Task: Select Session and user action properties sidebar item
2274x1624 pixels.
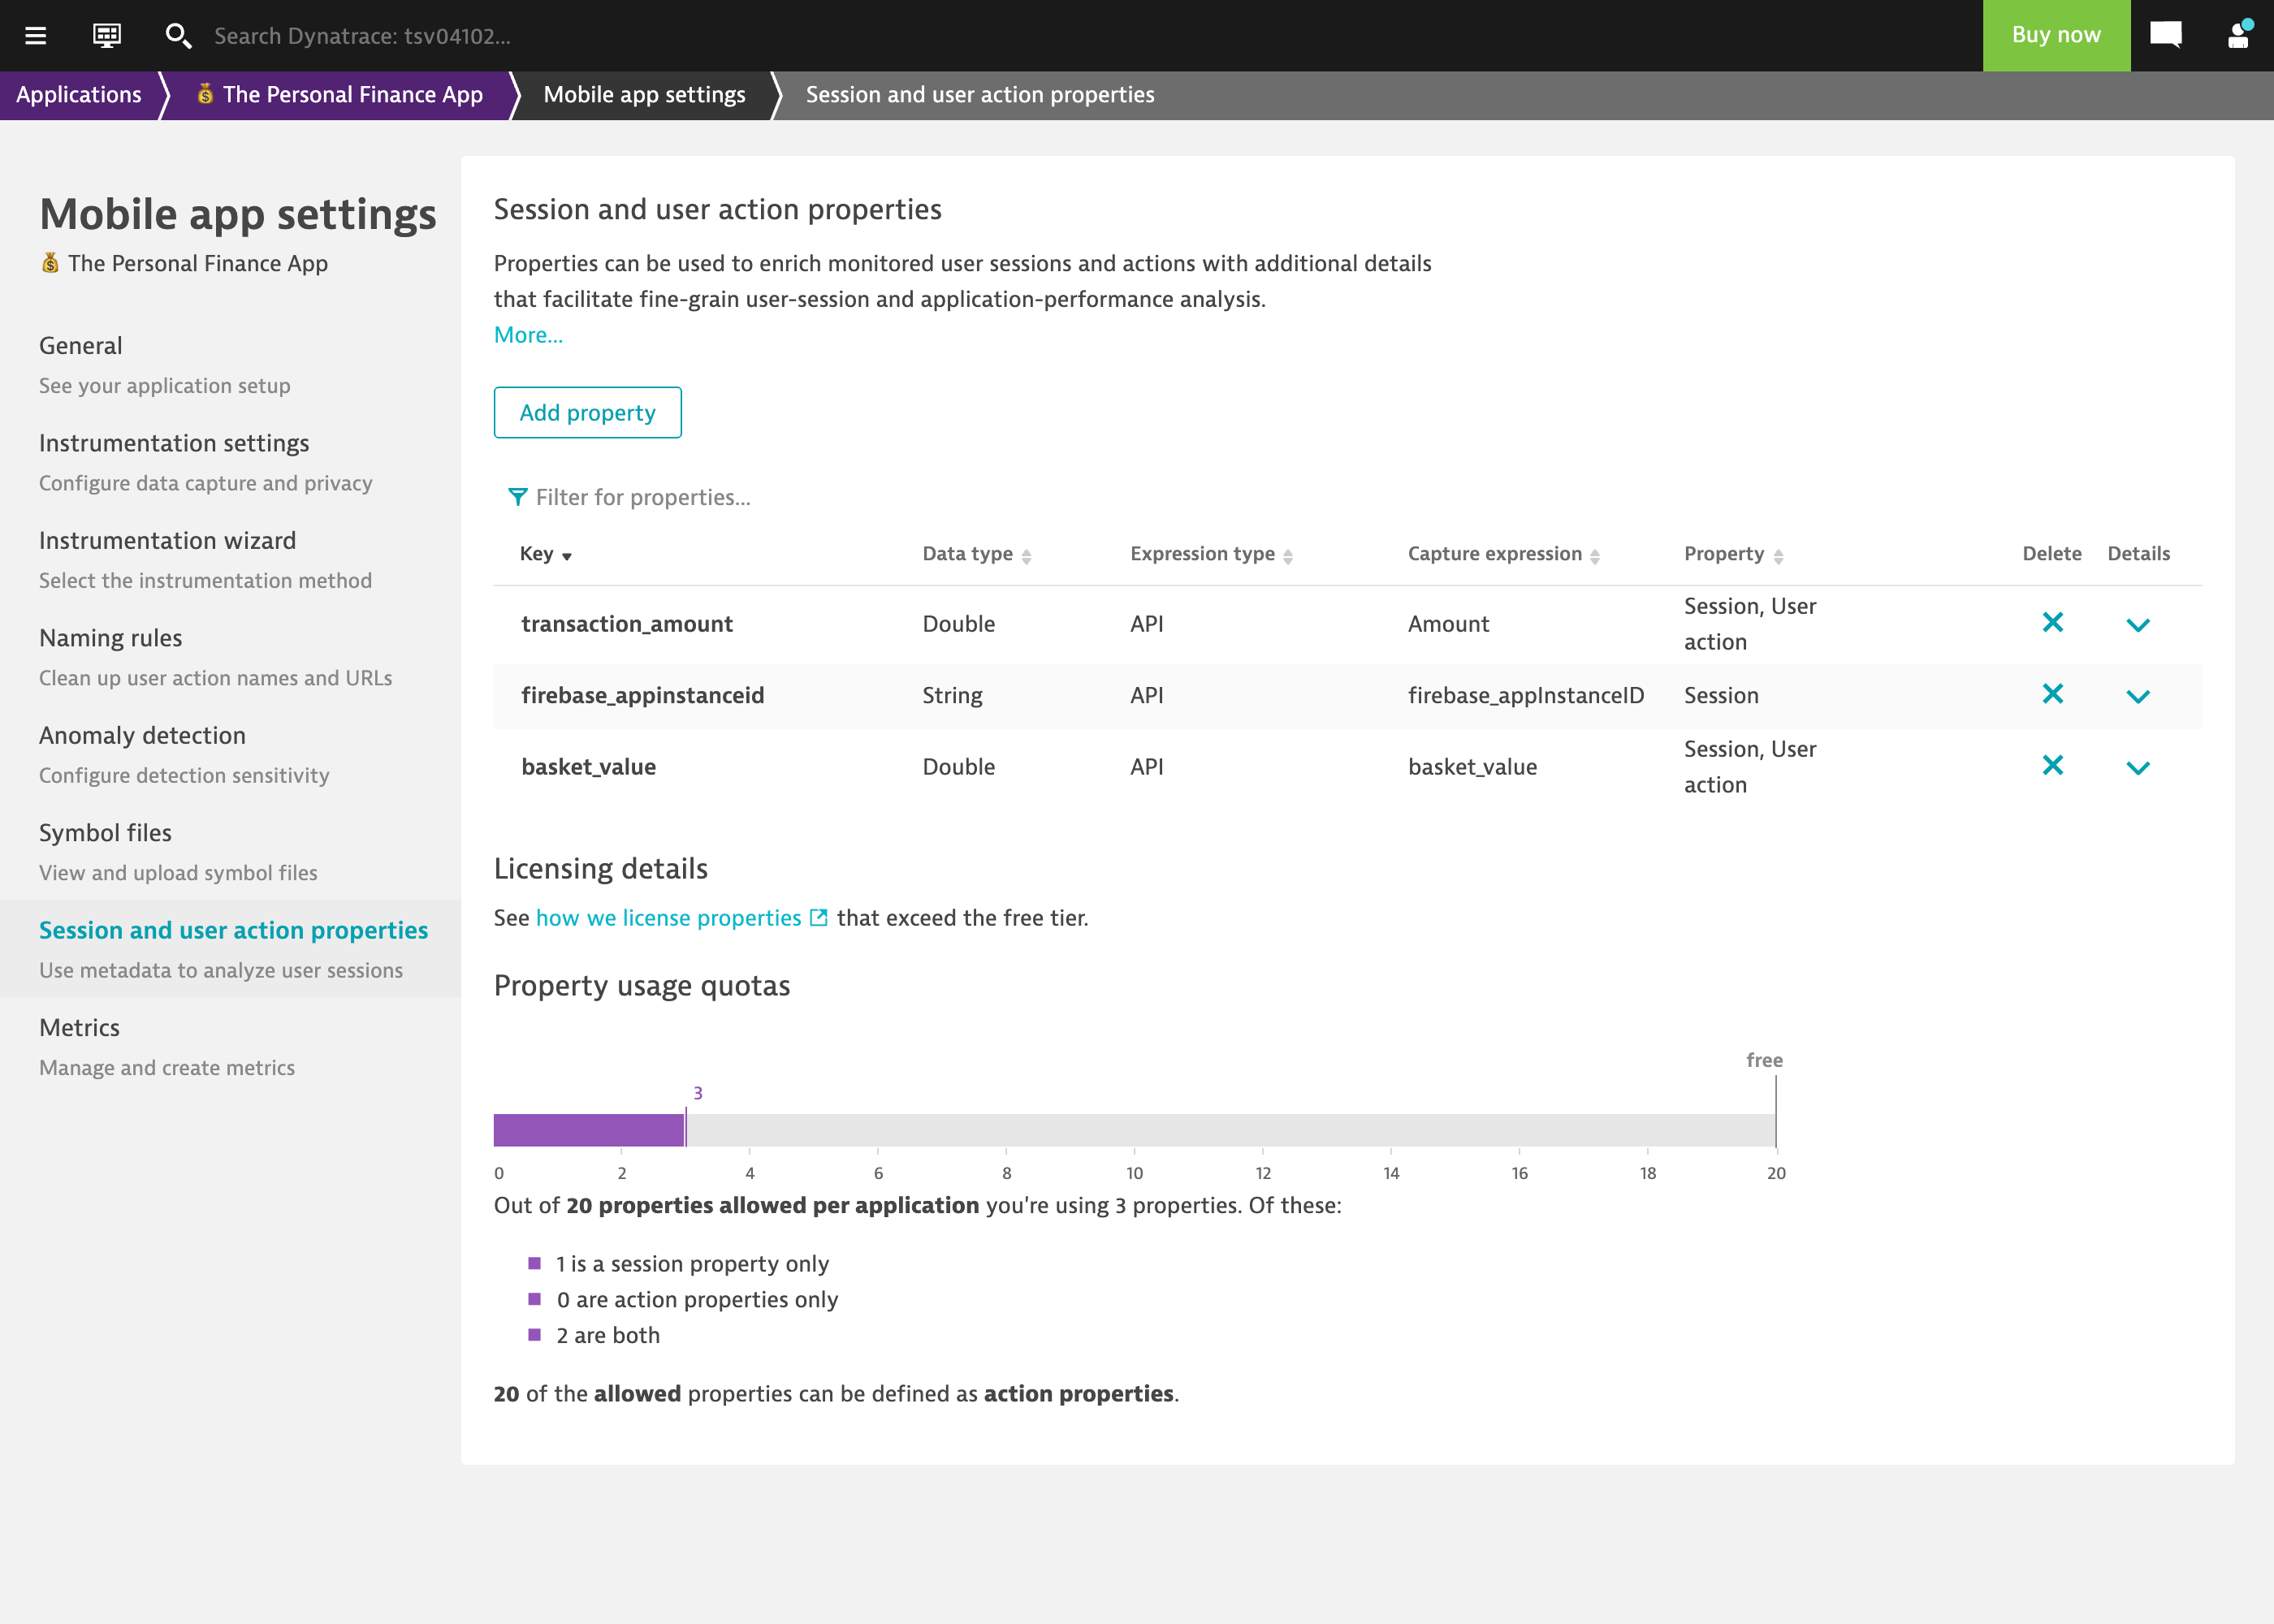Action: (x=230, y=948)
